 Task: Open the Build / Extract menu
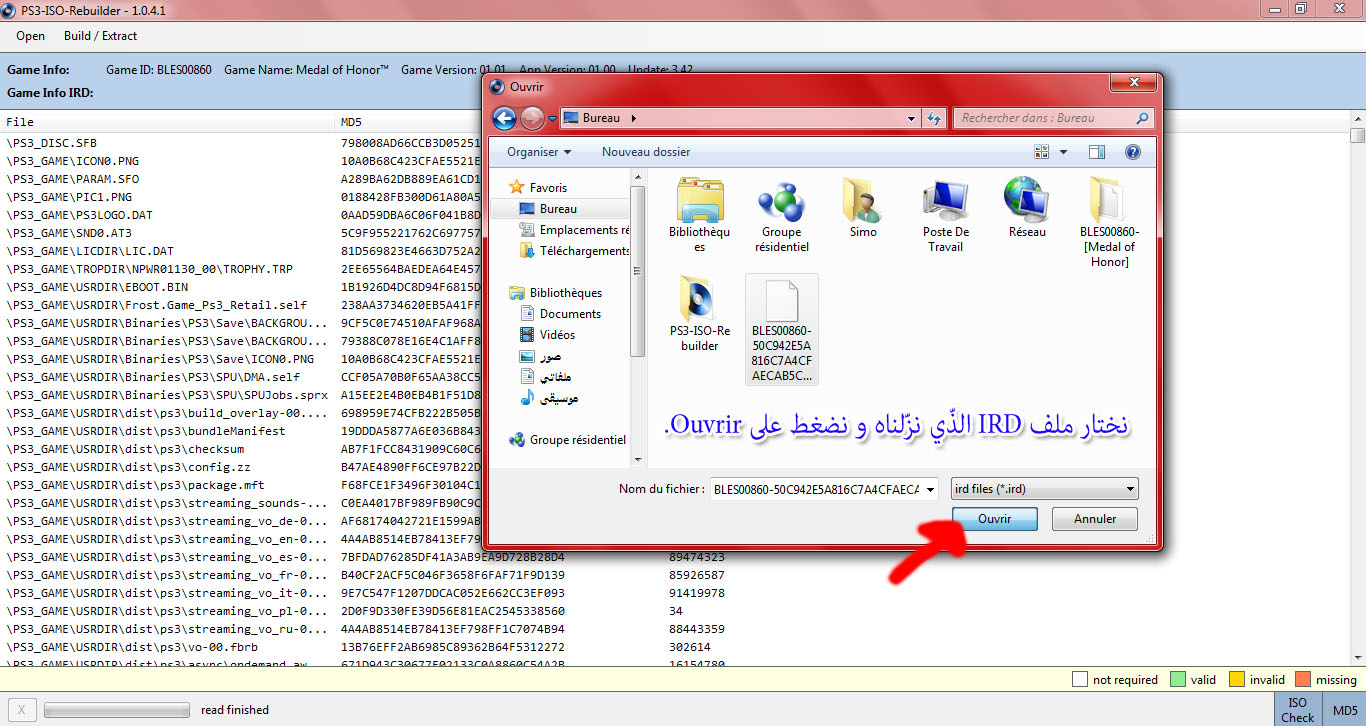tap(100, 36)
